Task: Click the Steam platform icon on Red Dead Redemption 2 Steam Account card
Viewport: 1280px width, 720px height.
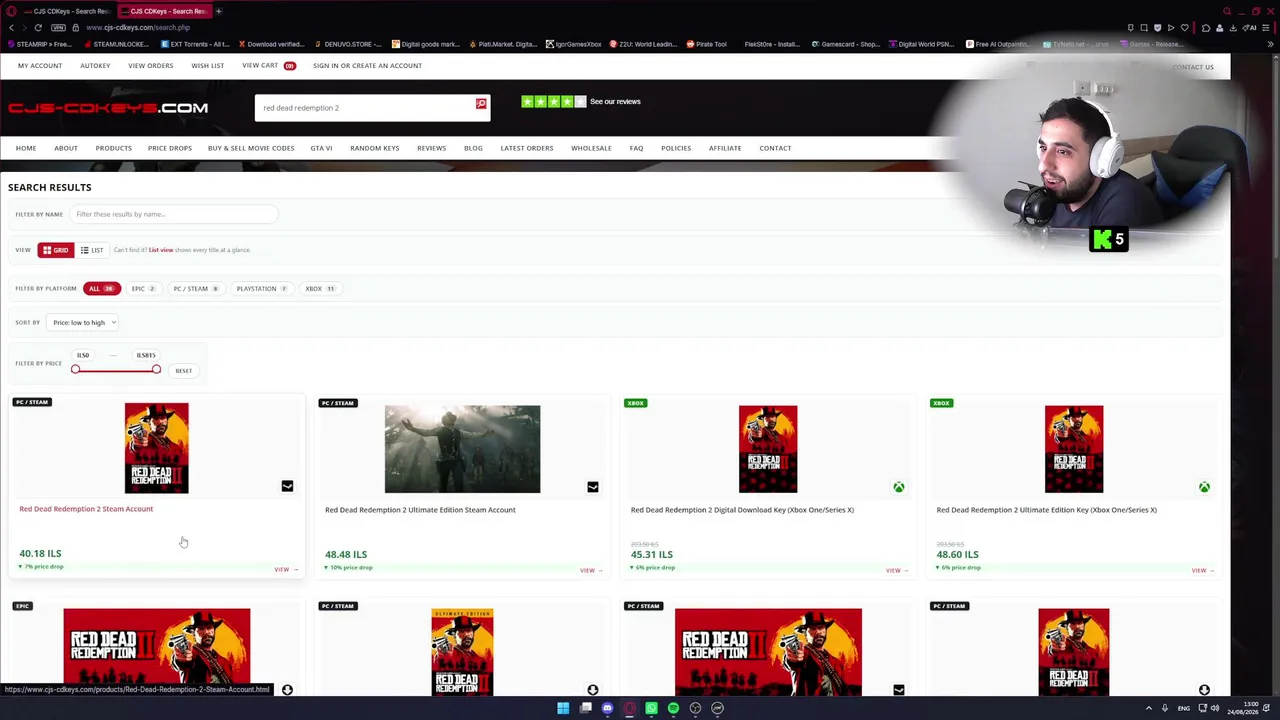Action: (x=287, y=486)
